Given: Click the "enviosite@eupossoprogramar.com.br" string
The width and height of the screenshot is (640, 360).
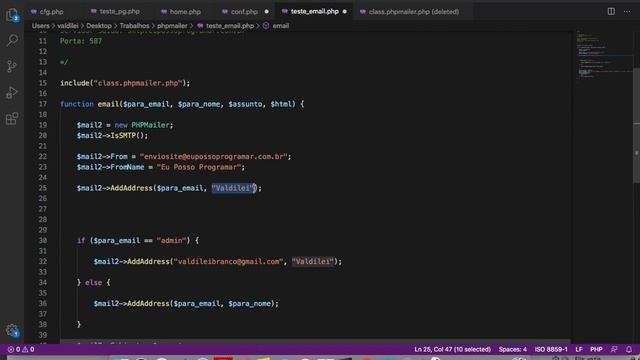Looking at the screenshot, I should 213,157.
